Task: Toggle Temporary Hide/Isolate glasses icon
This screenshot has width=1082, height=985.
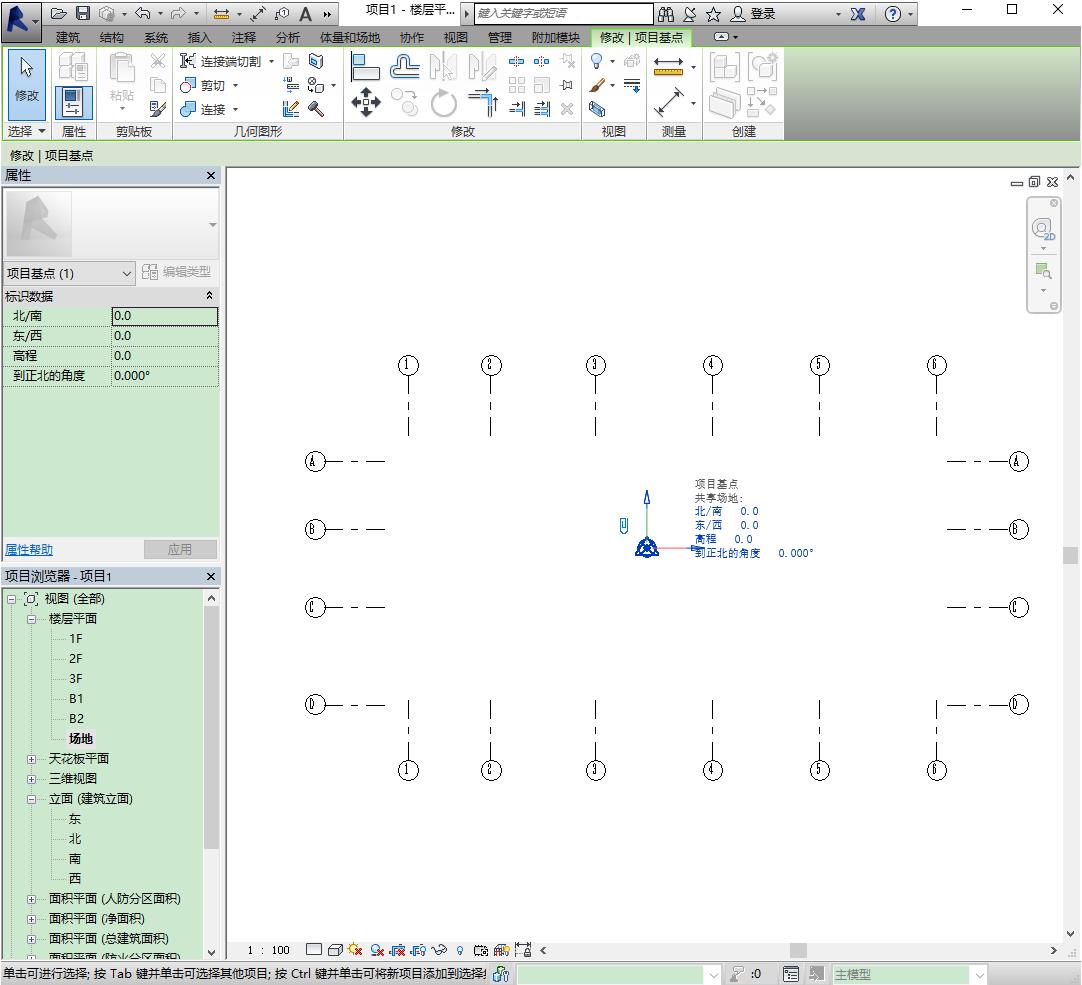Action: pyautogui.click(x=439, y=950)
